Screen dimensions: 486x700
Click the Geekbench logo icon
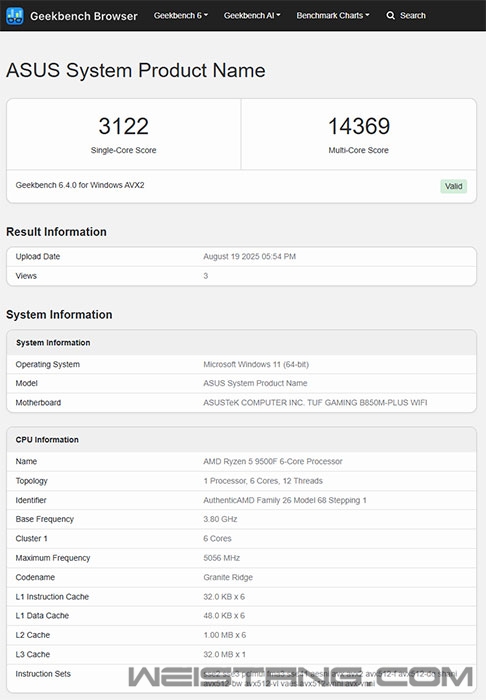point(15,16)
